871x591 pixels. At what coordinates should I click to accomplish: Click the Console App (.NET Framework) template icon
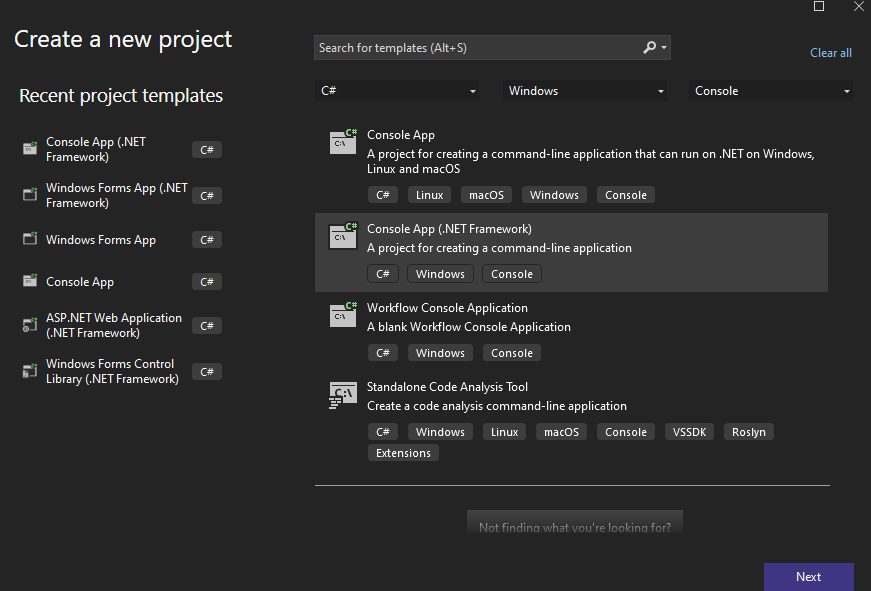coord(343,236)
